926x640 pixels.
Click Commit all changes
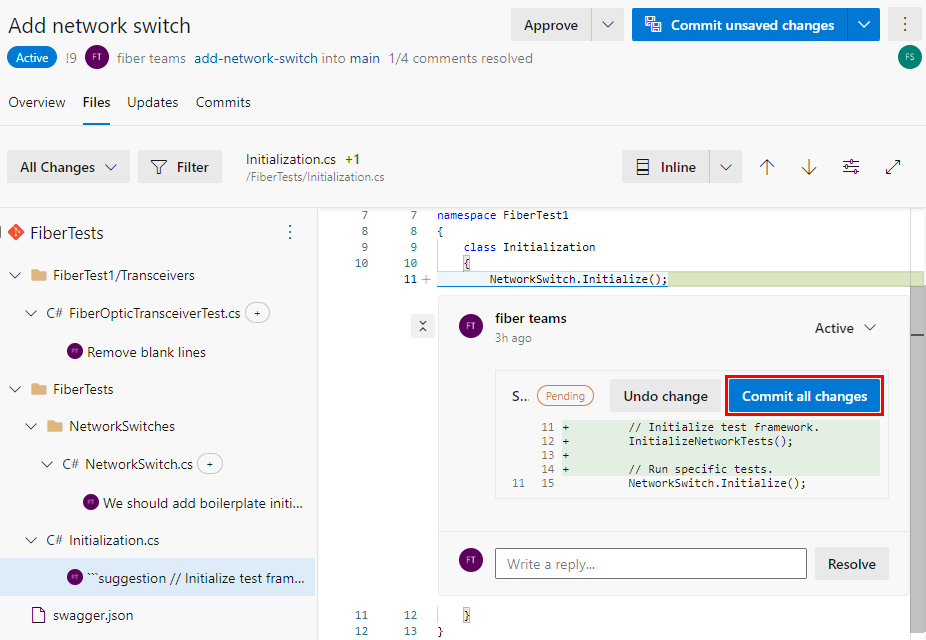click(x=804, y=395)
